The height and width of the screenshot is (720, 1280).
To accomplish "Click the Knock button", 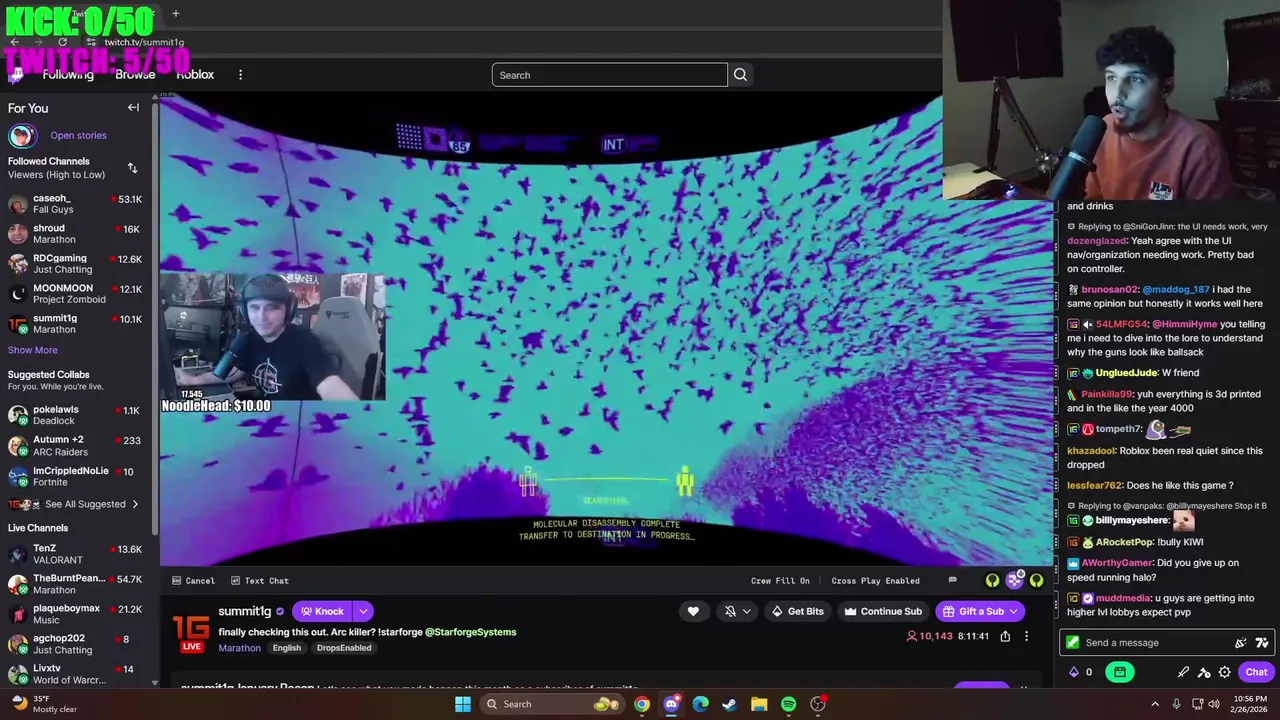I will 322,611.
